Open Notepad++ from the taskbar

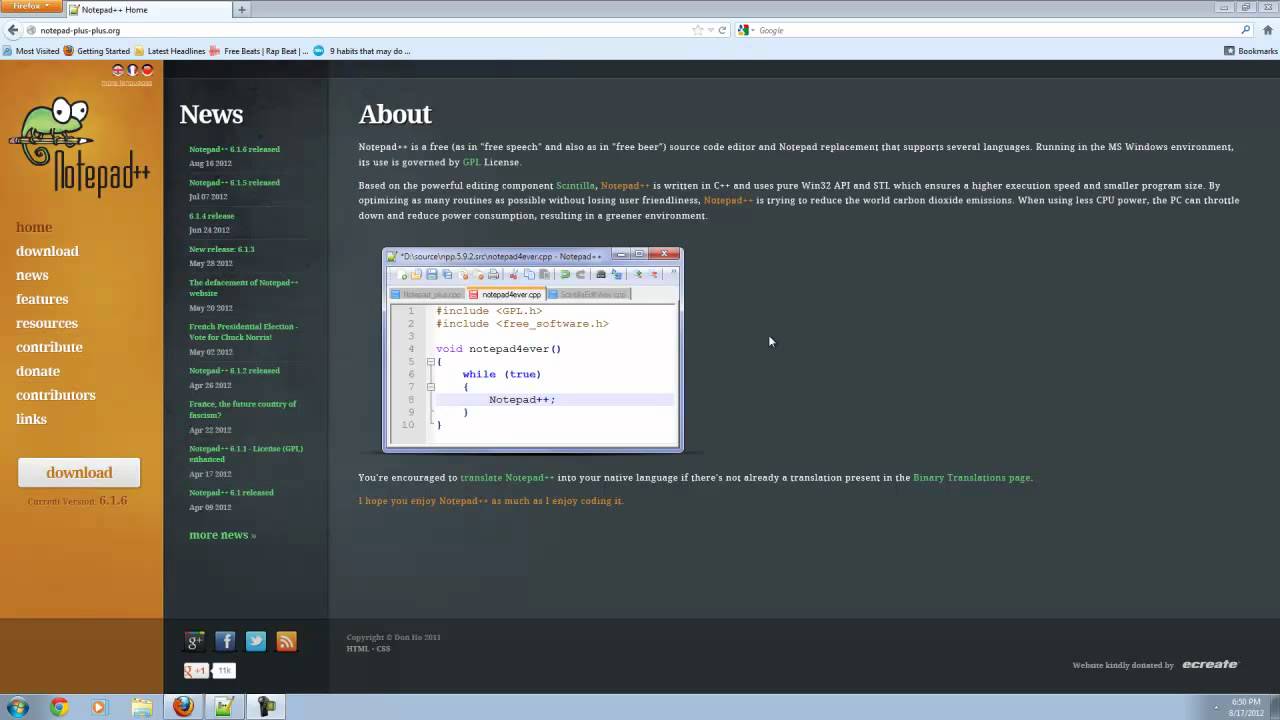click(x=224, y=707)
